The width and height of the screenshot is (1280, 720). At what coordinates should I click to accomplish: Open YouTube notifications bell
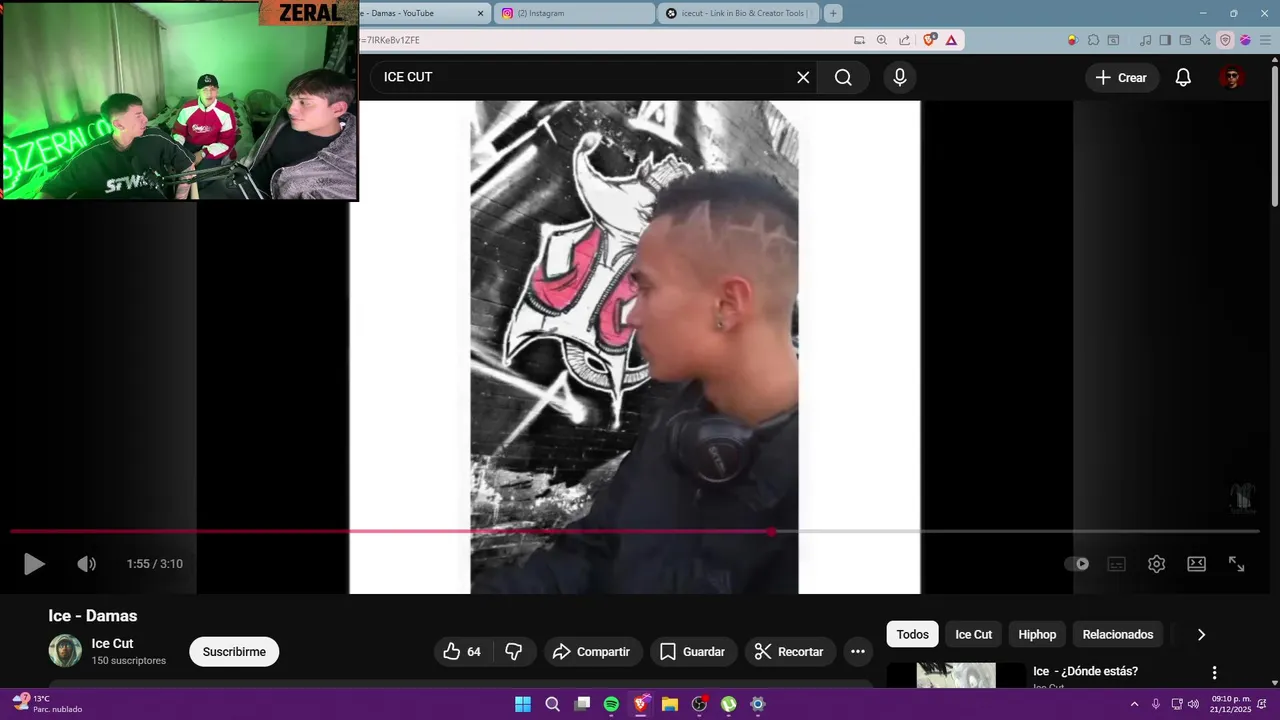tap(1183, 77)
